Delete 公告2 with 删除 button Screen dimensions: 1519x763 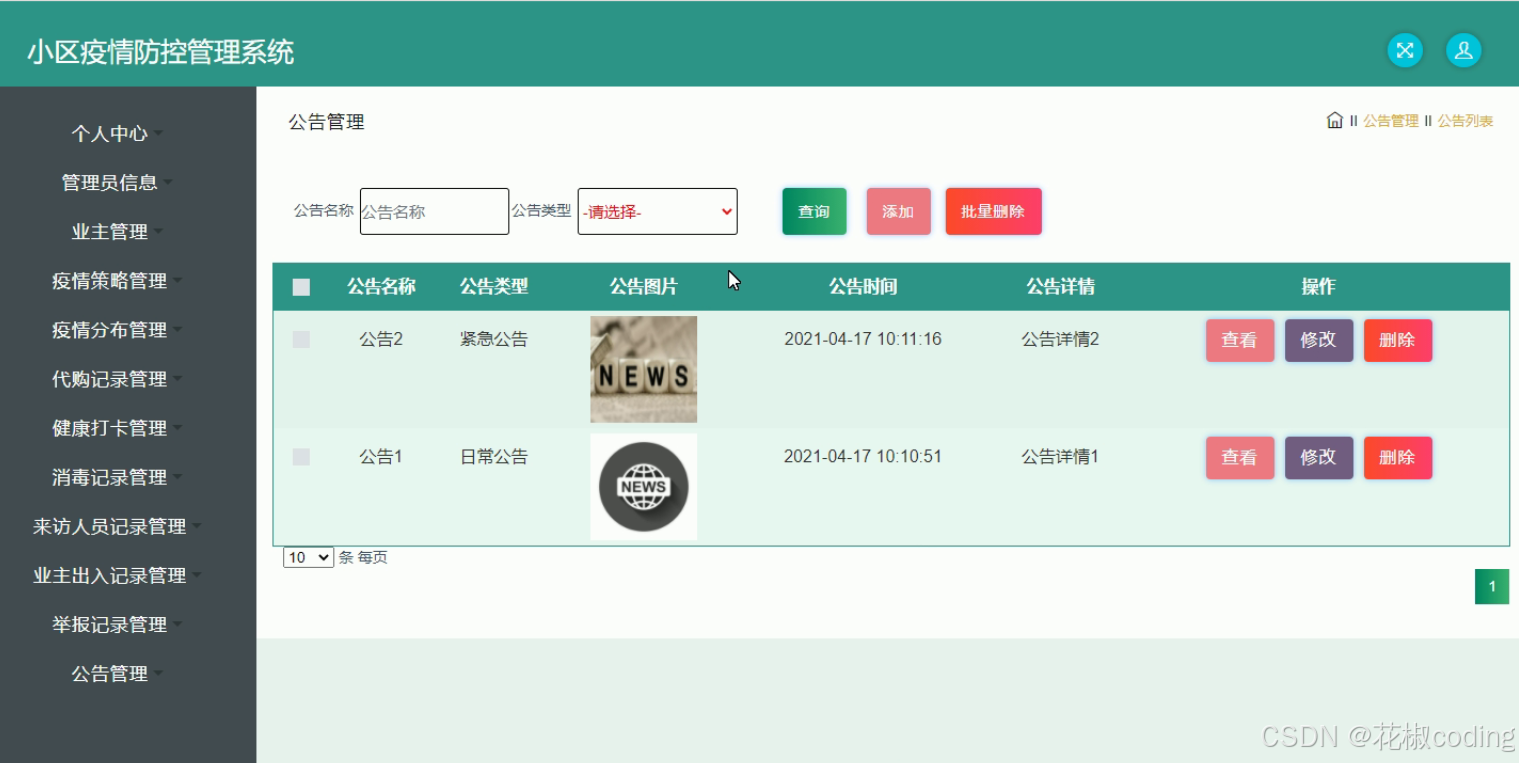pos(1397,340)
